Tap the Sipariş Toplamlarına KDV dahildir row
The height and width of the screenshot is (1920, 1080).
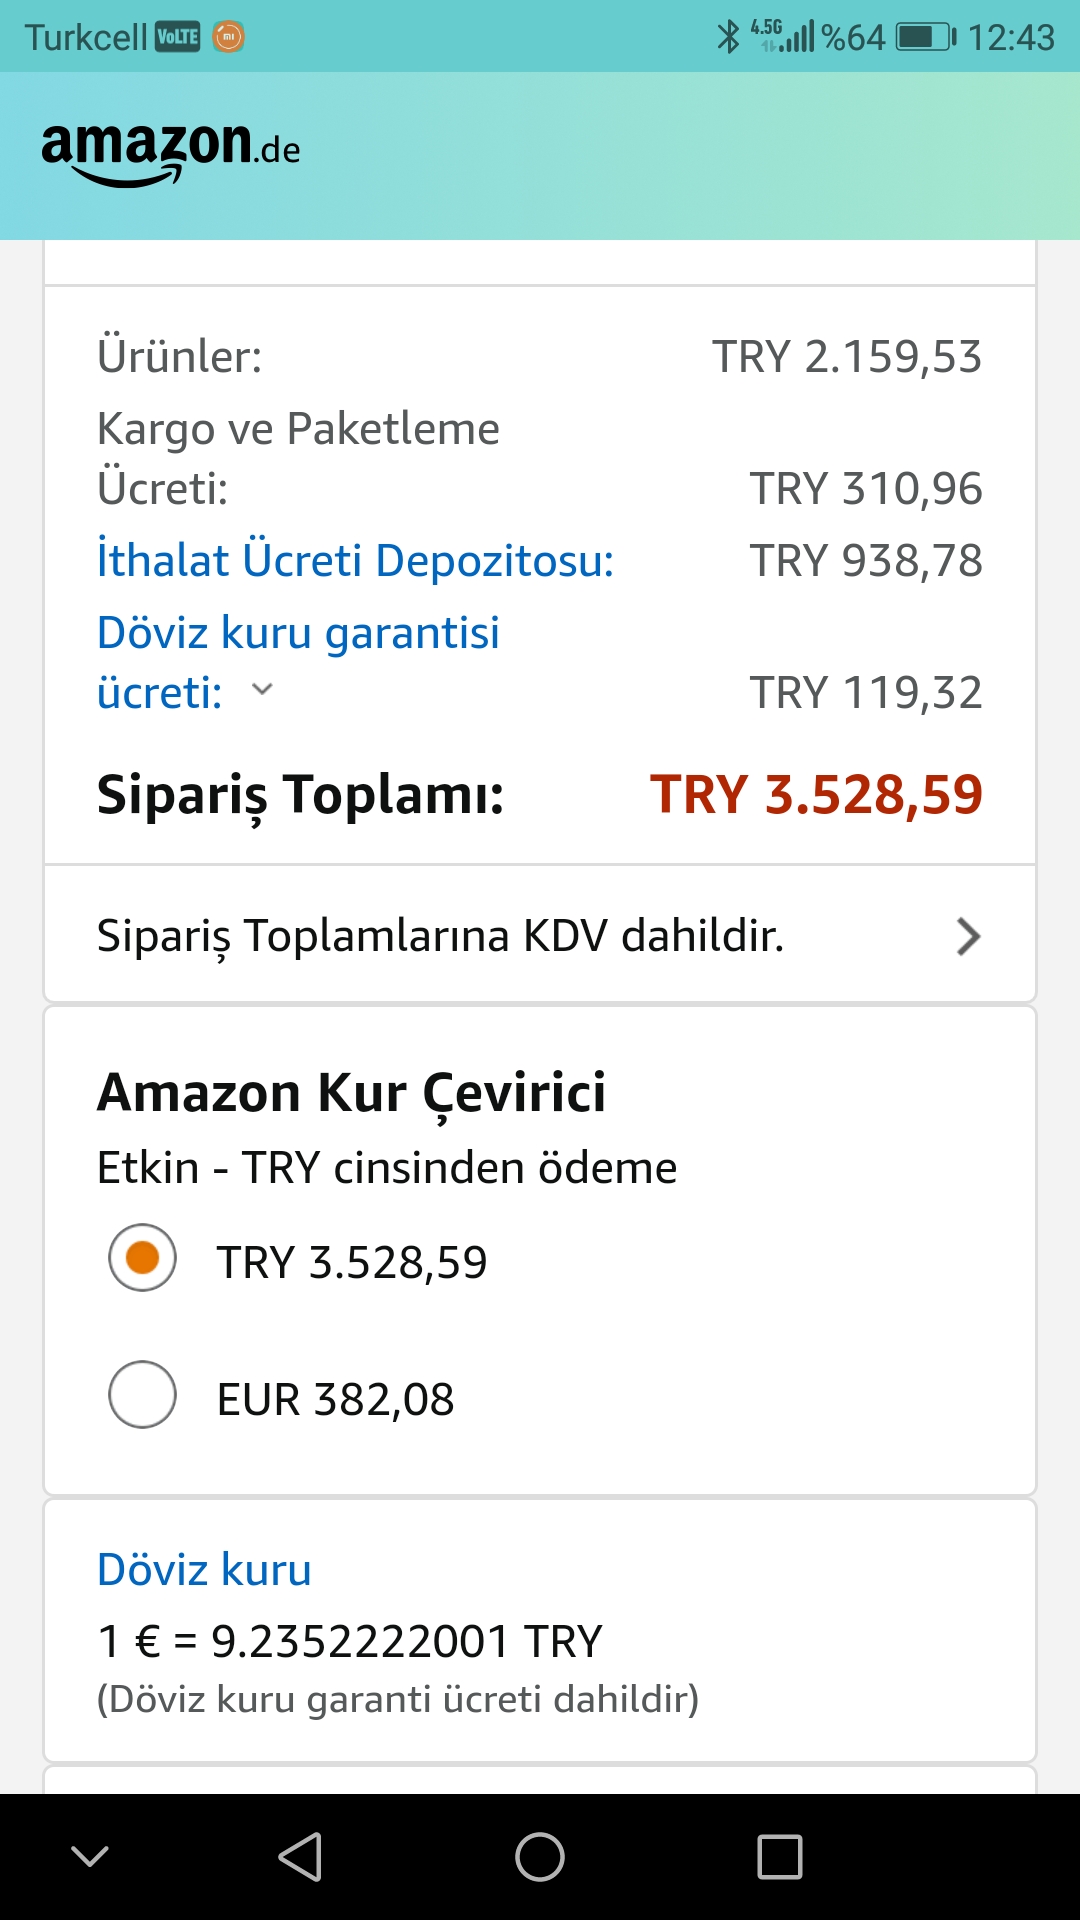tap(440, 937)
